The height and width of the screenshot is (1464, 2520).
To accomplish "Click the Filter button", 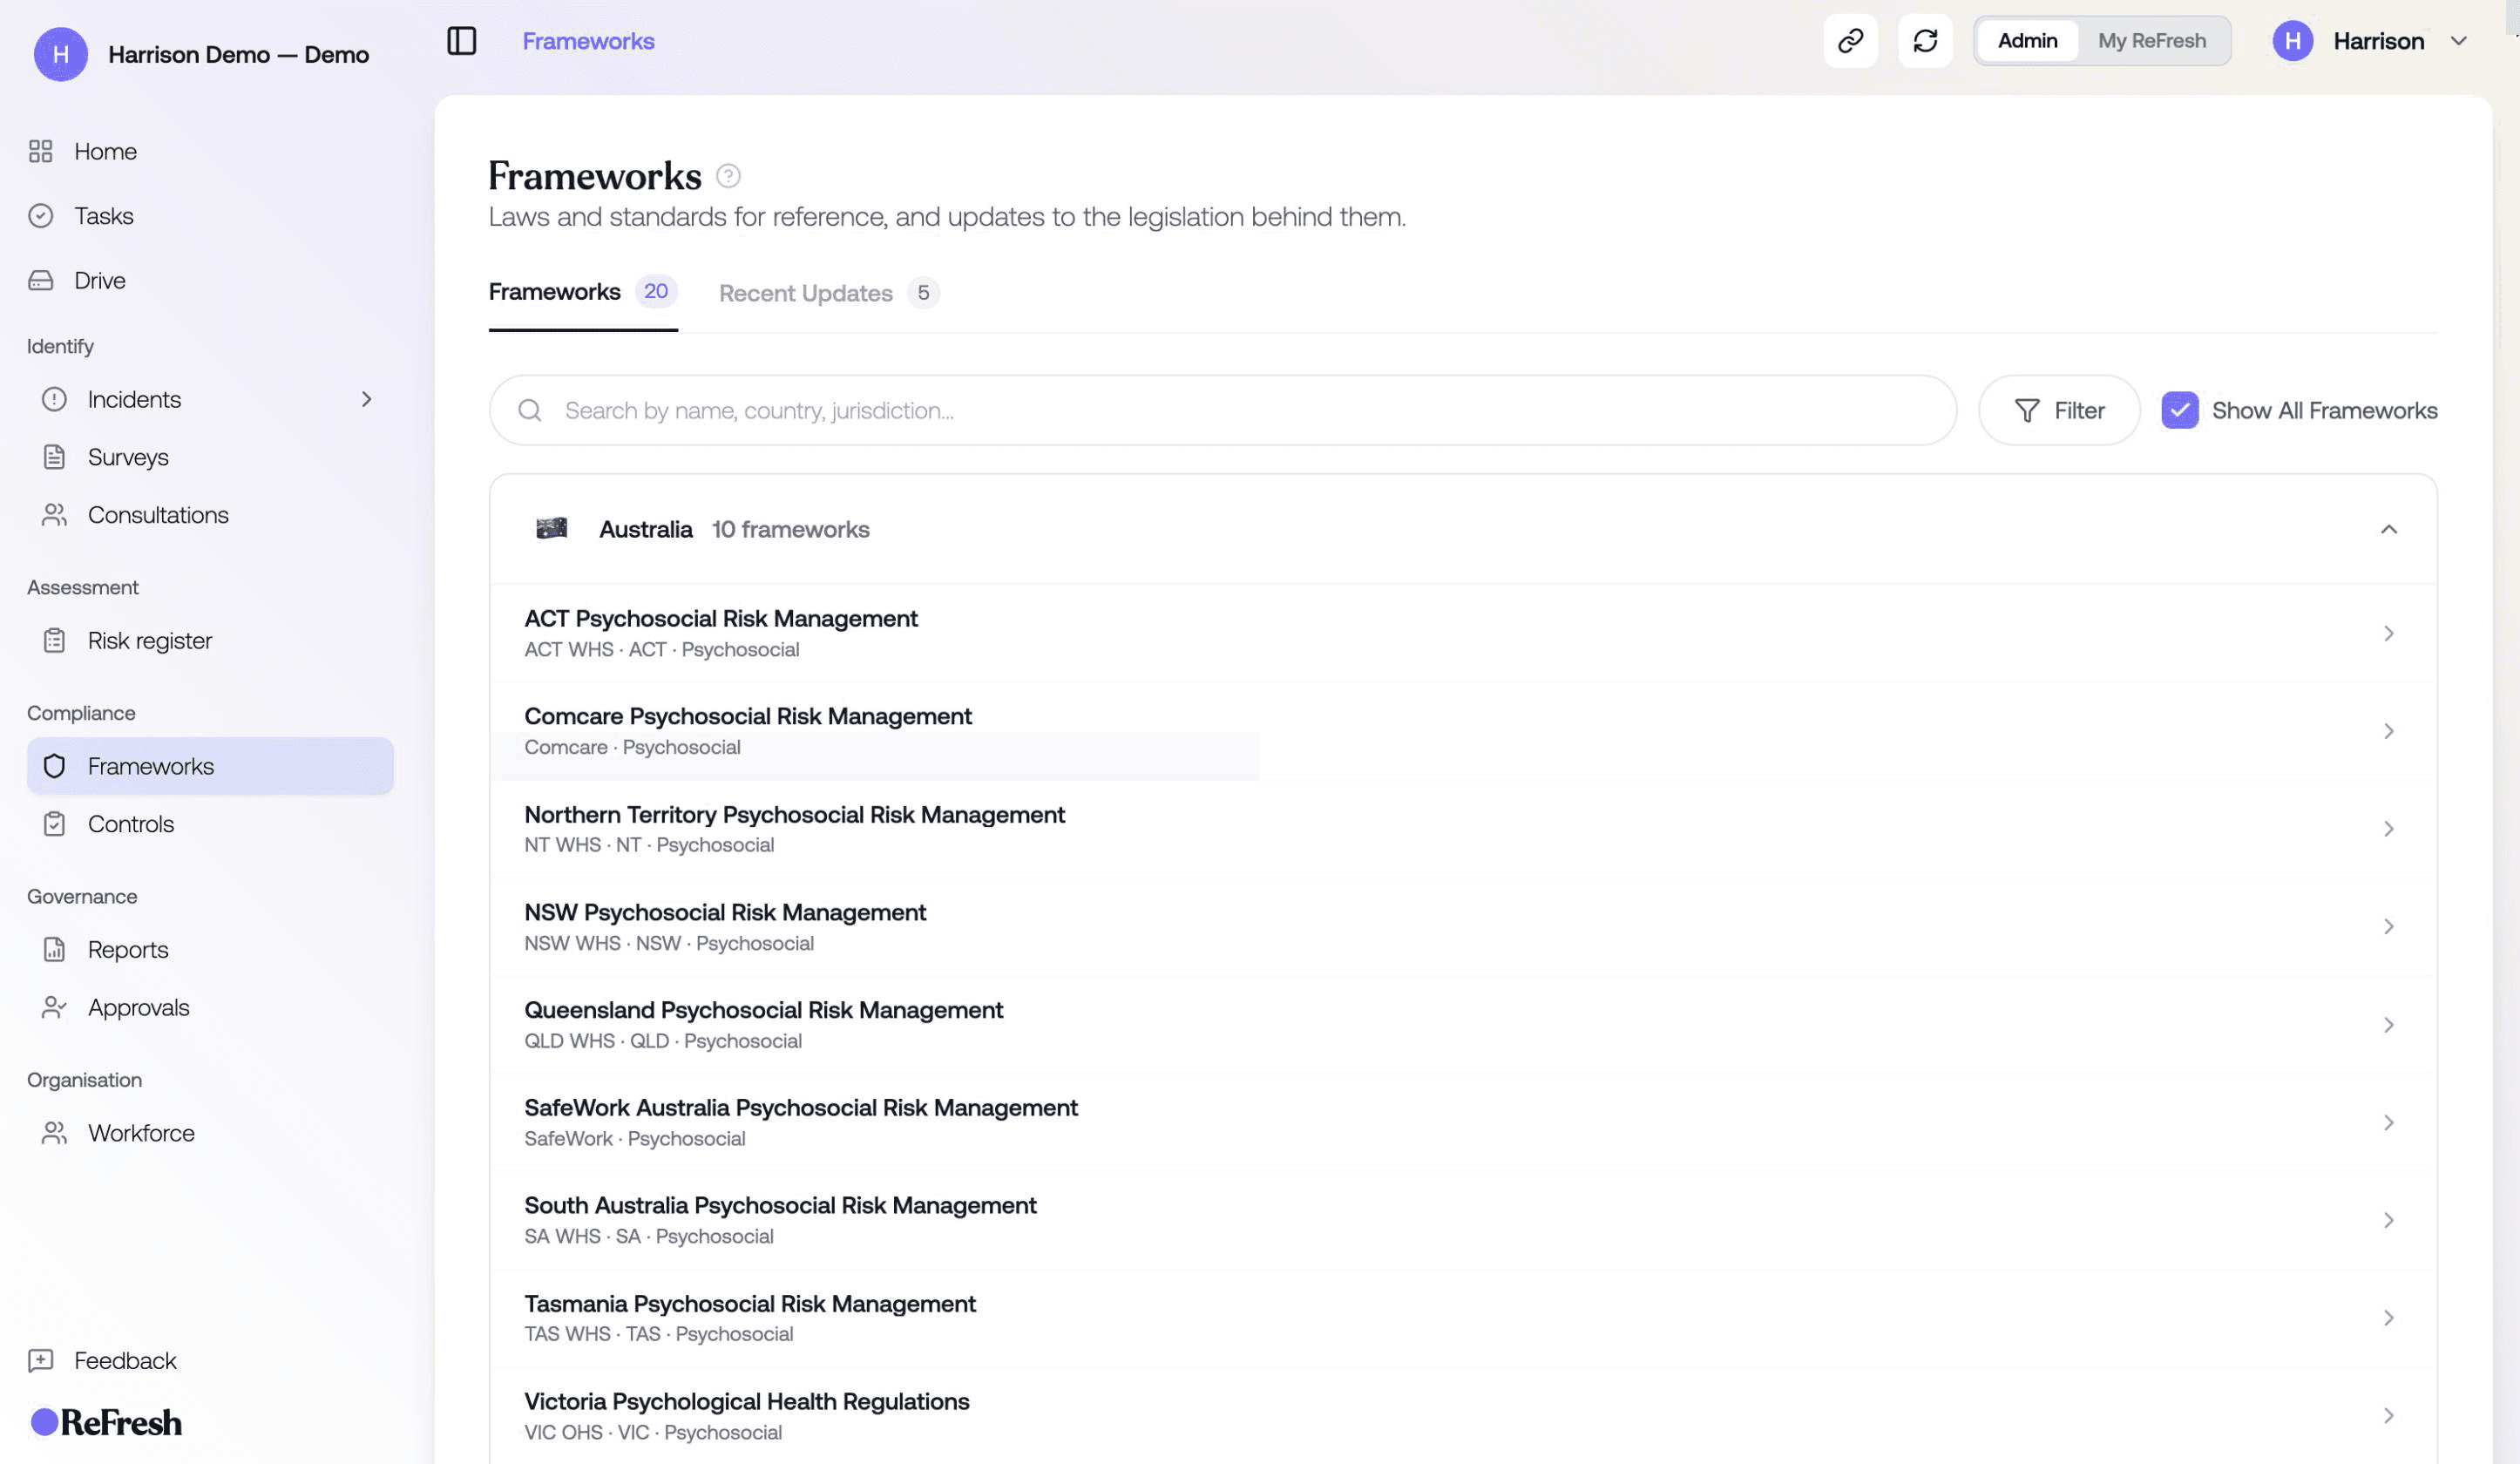I will point(2058,410).
